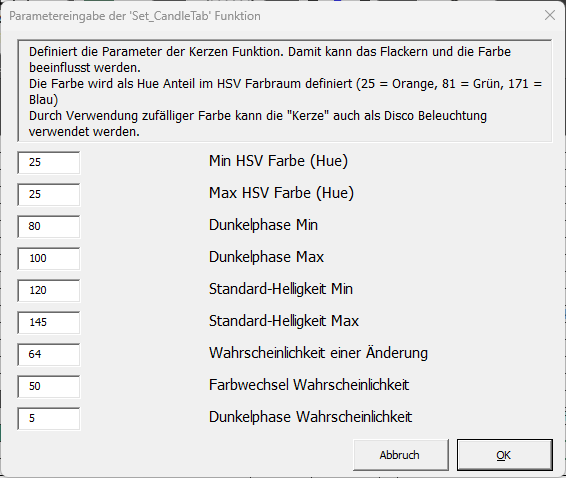
Task: Click the Standard-Helligkeit Max input box
Action: pyautogui.click(x=49, y=322)
